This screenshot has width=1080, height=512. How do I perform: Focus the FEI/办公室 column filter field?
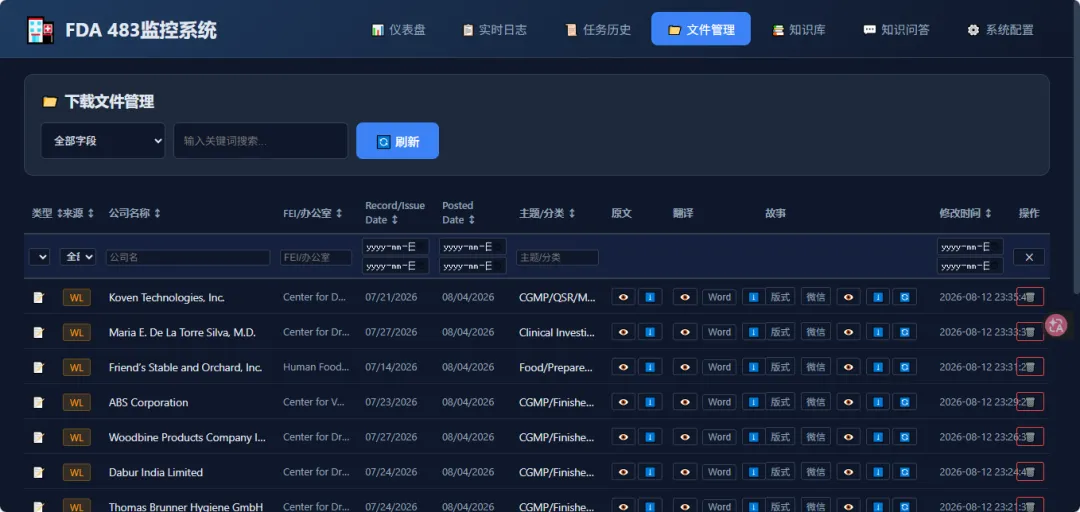pos(316,257)
